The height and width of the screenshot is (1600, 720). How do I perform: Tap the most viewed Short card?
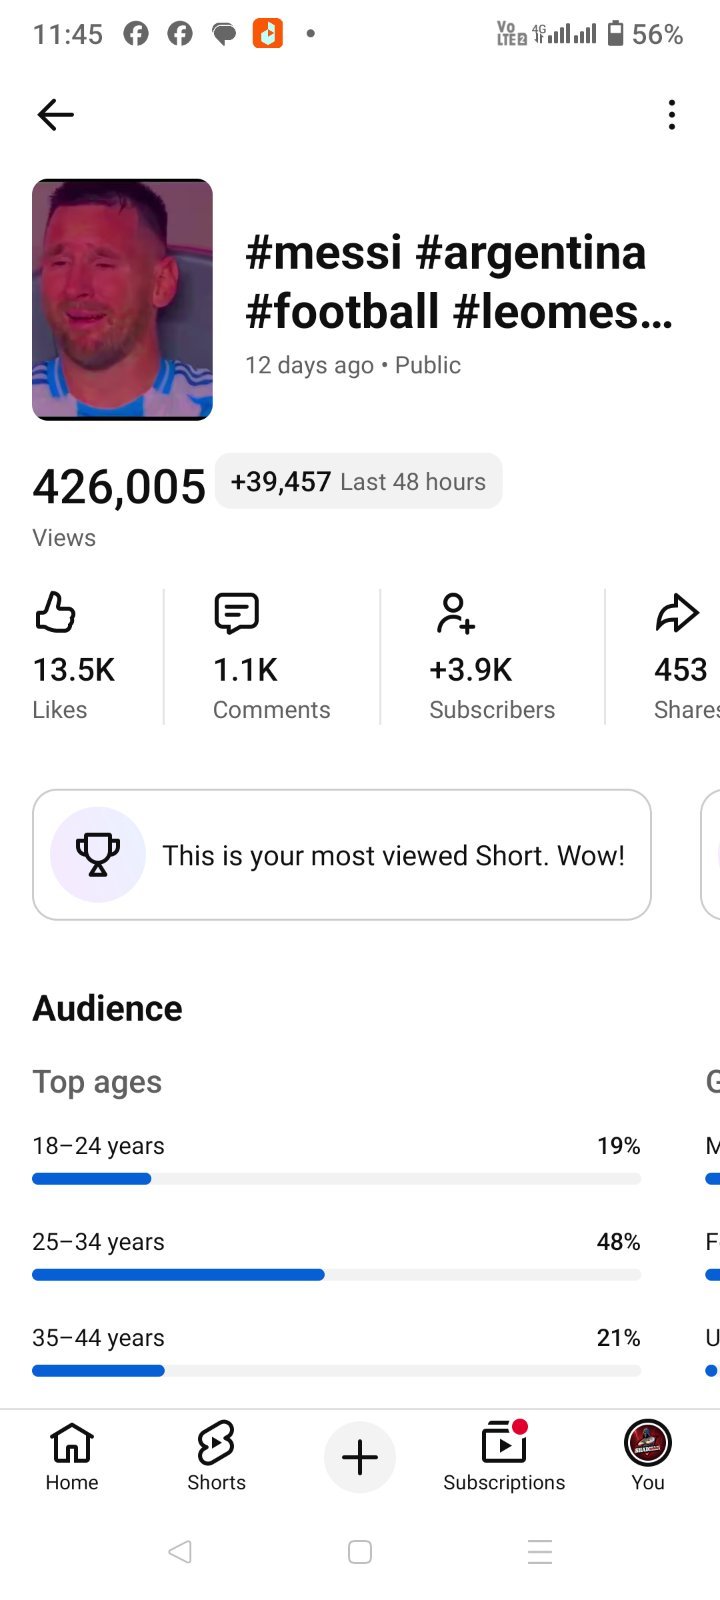(342, 855)
